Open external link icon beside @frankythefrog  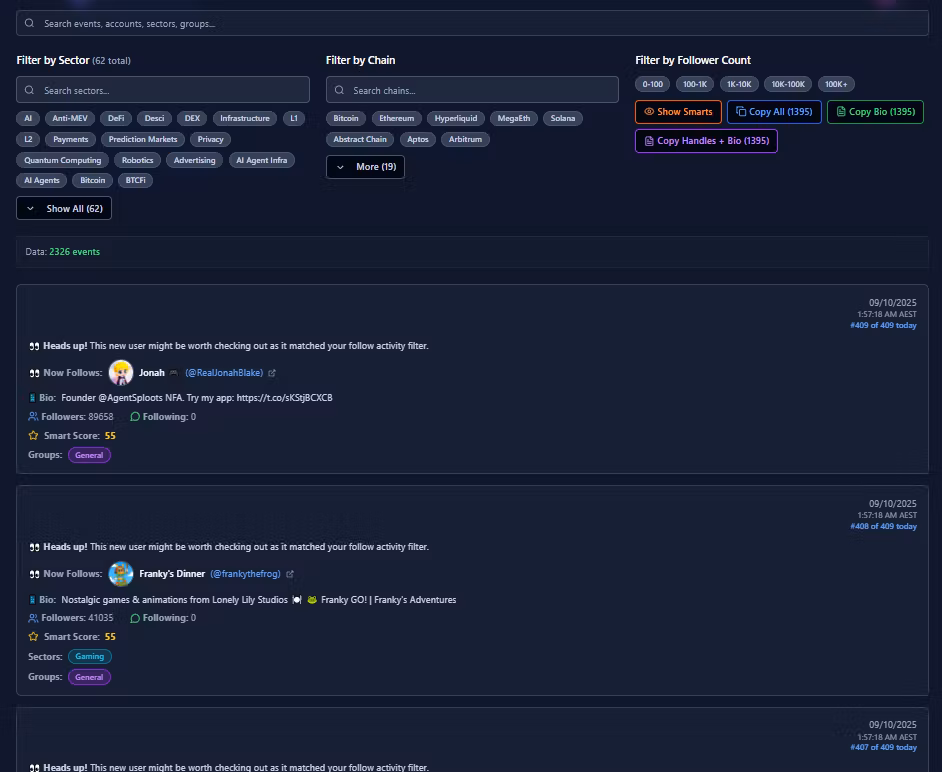(289, 574)
